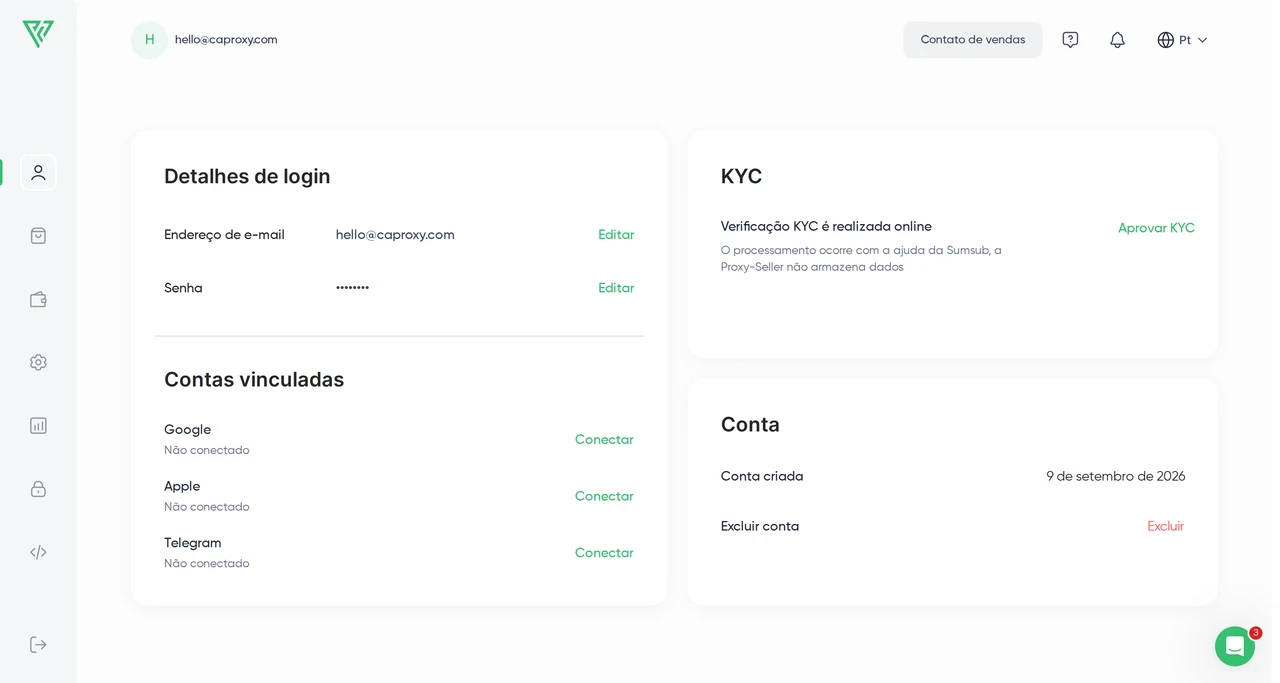Image resolution: width=1280 pixels, height=683 pixels.
Task: Open the live chat widget bubble
Action: click(x=1235, y=646)
